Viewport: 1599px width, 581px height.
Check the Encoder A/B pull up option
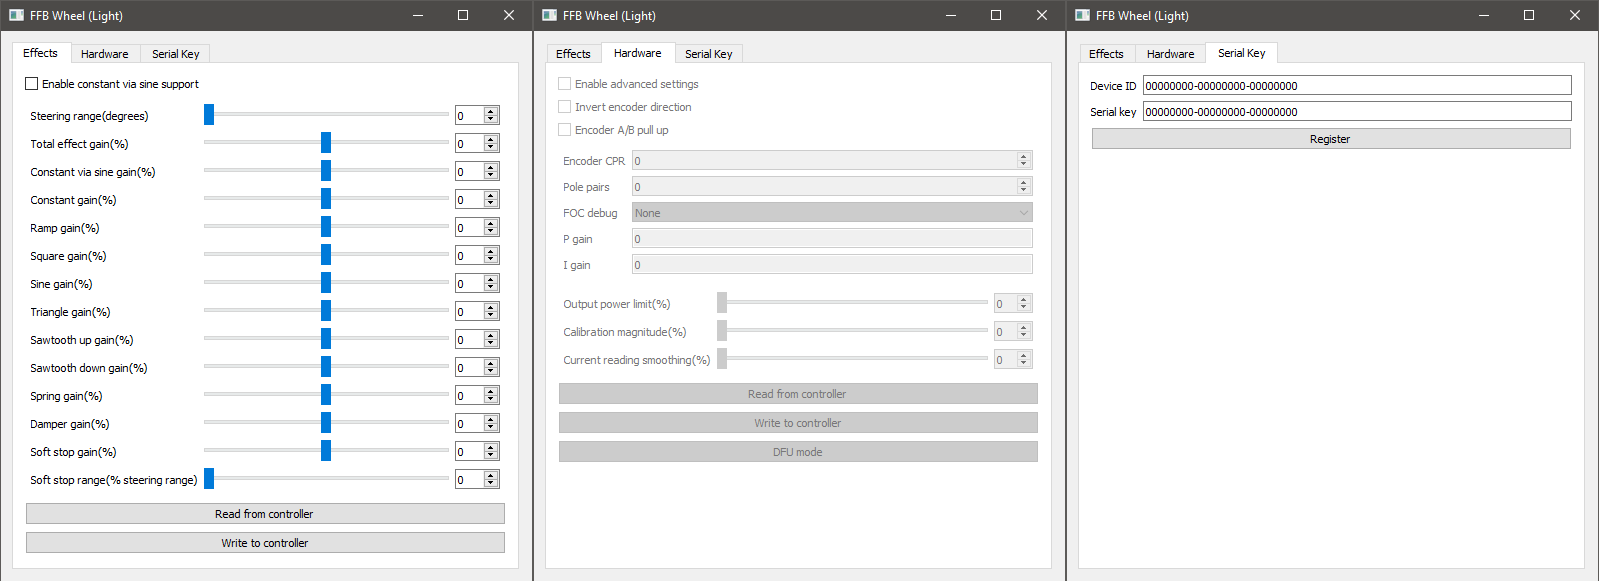[x=565, y=130]
